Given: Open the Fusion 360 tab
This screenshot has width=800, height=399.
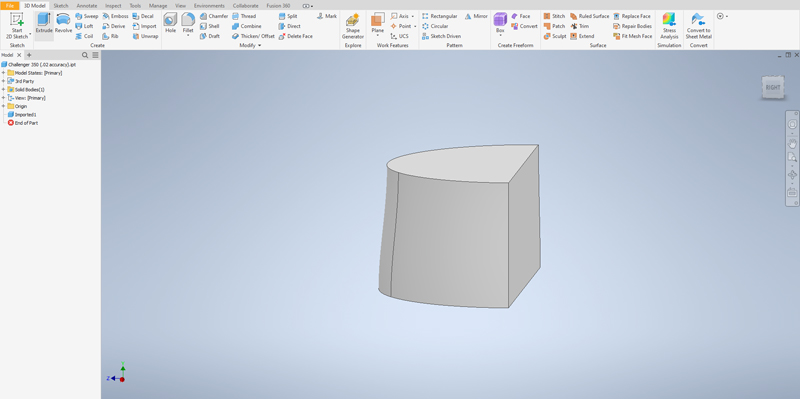Looking at the screenshot, I should 278,6.
